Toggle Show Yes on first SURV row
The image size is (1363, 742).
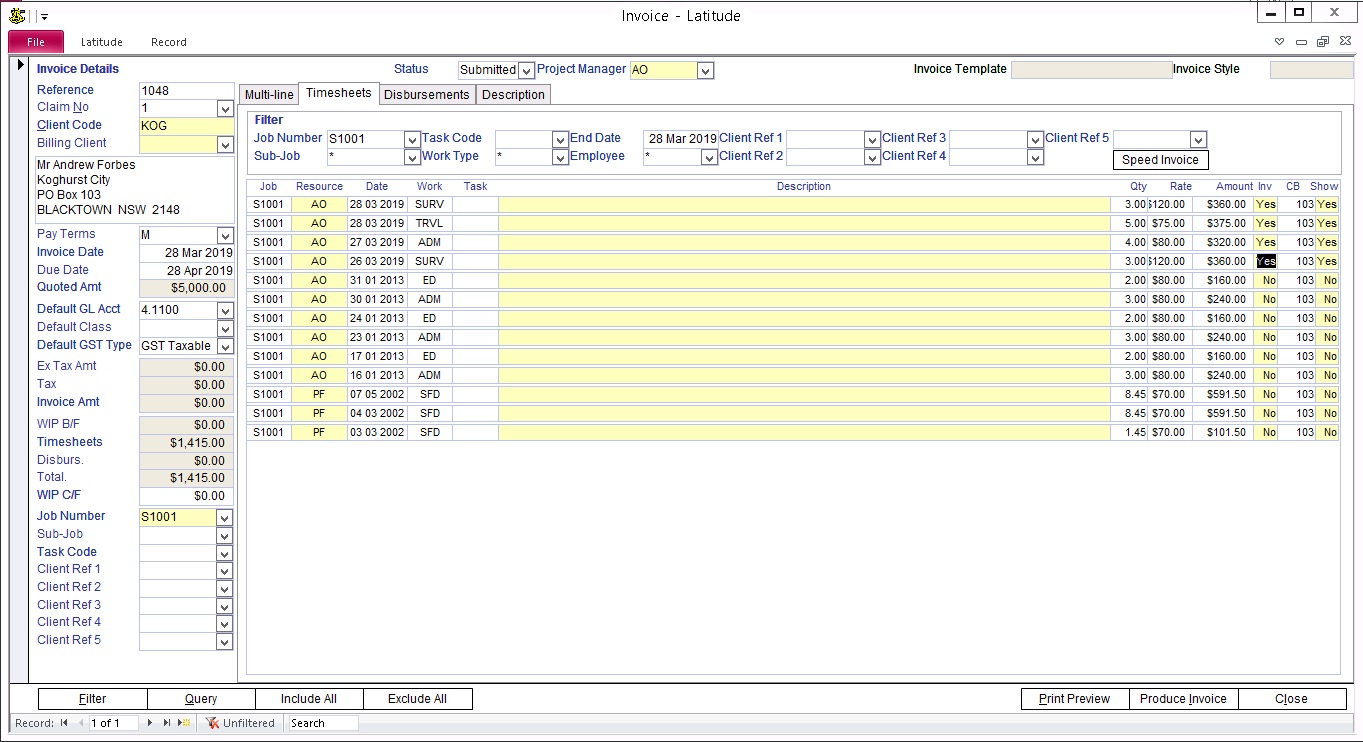[1327, 204]
